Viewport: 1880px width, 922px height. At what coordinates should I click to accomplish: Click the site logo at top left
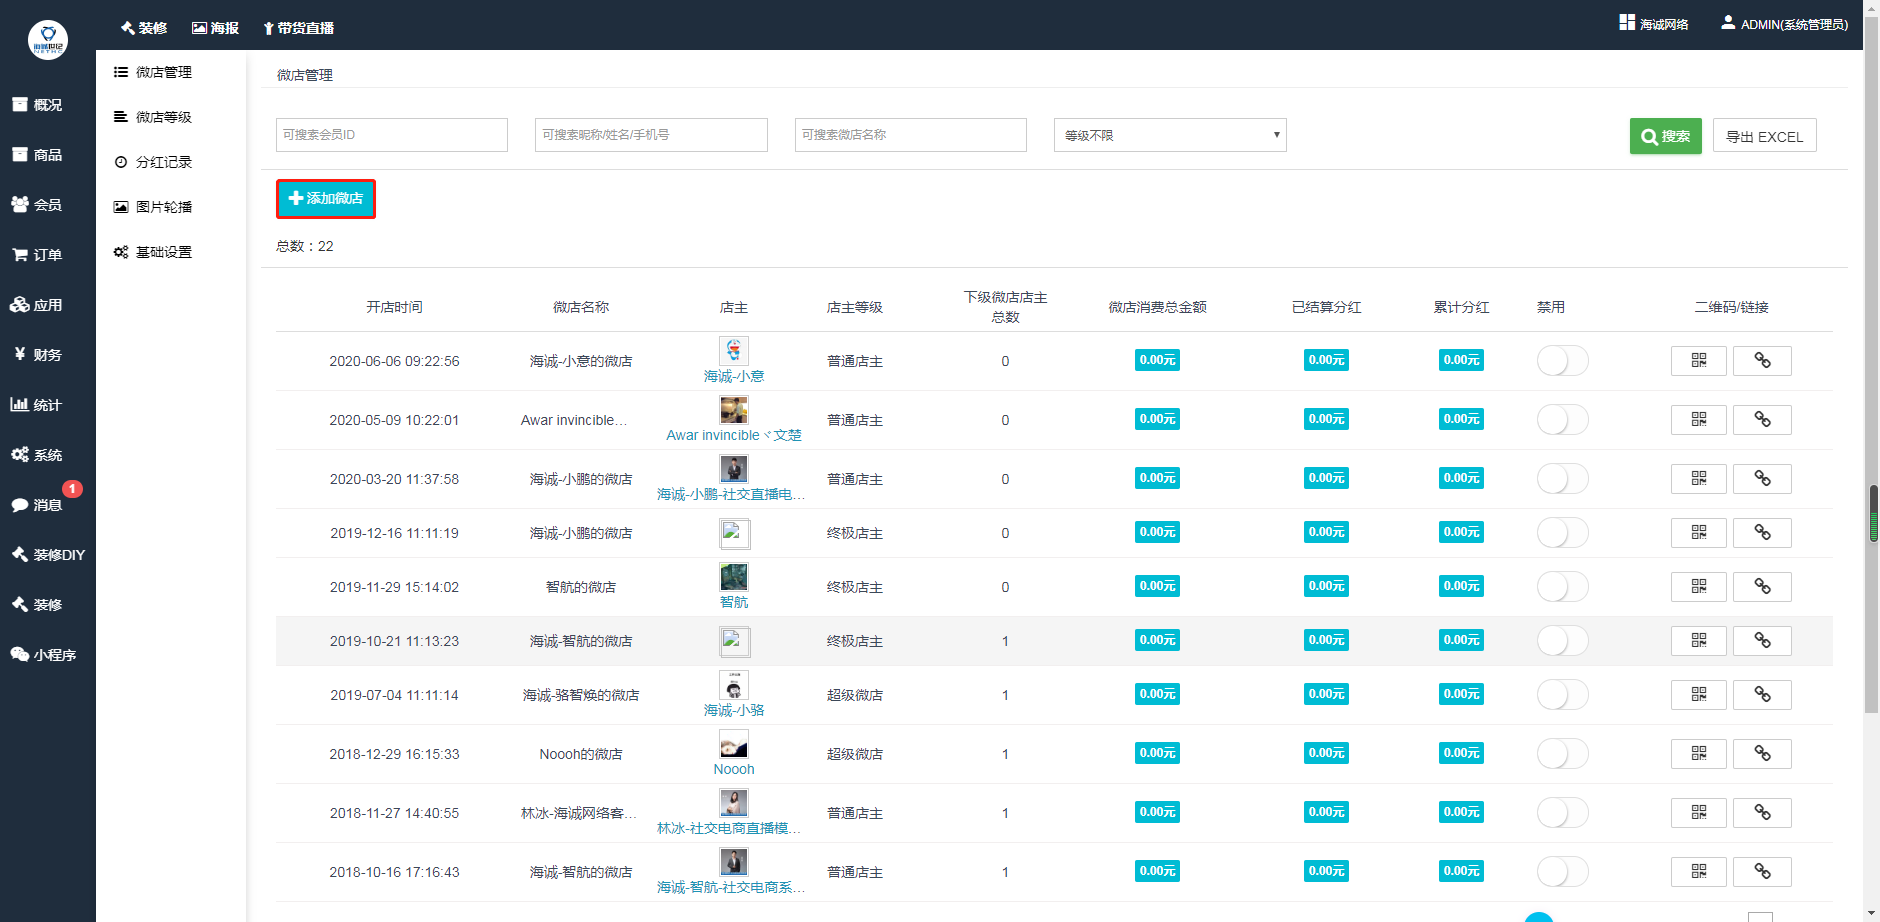pos(47,40)
